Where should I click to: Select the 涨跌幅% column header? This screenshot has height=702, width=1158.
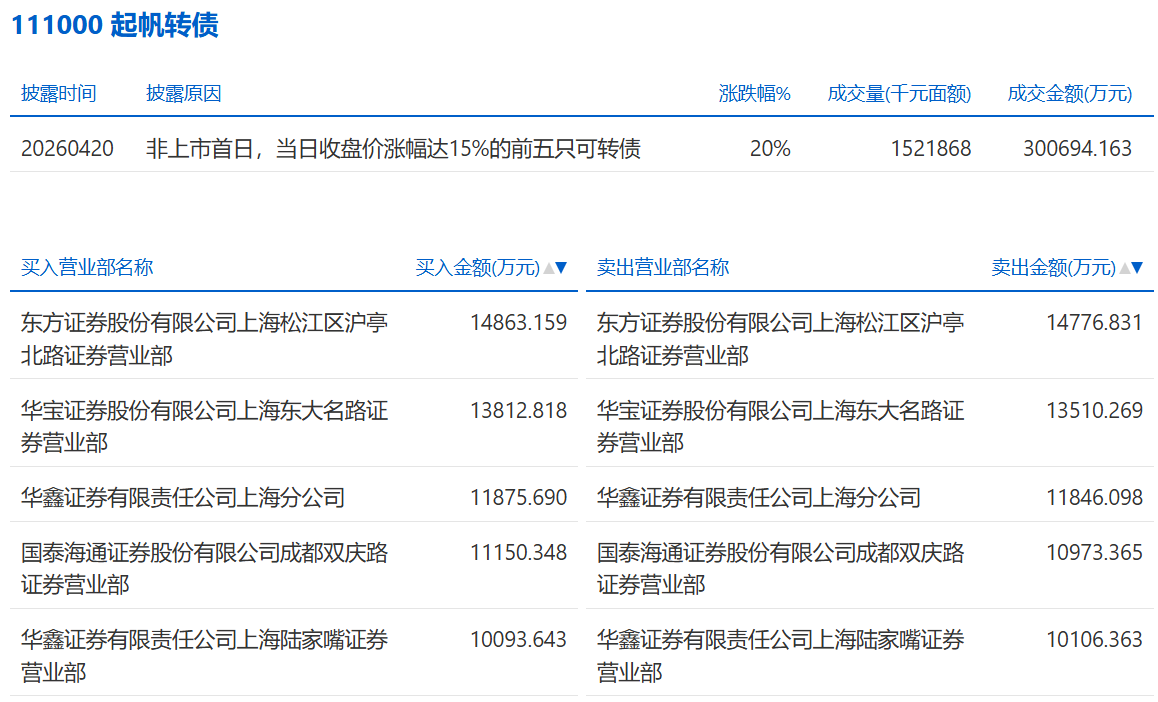754,94
